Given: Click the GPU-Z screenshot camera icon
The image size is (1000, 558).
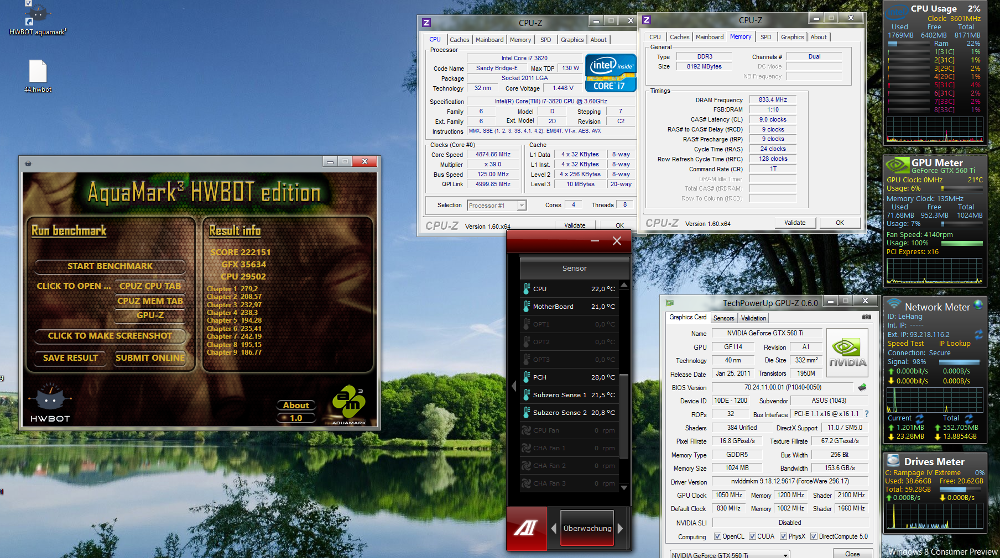Looking at the screenshot, I should [x=866, y=317].
